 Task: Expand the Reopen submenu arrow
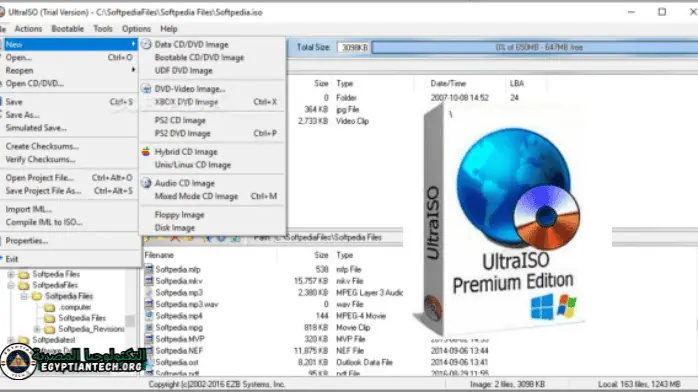click(x=133, y=70)
